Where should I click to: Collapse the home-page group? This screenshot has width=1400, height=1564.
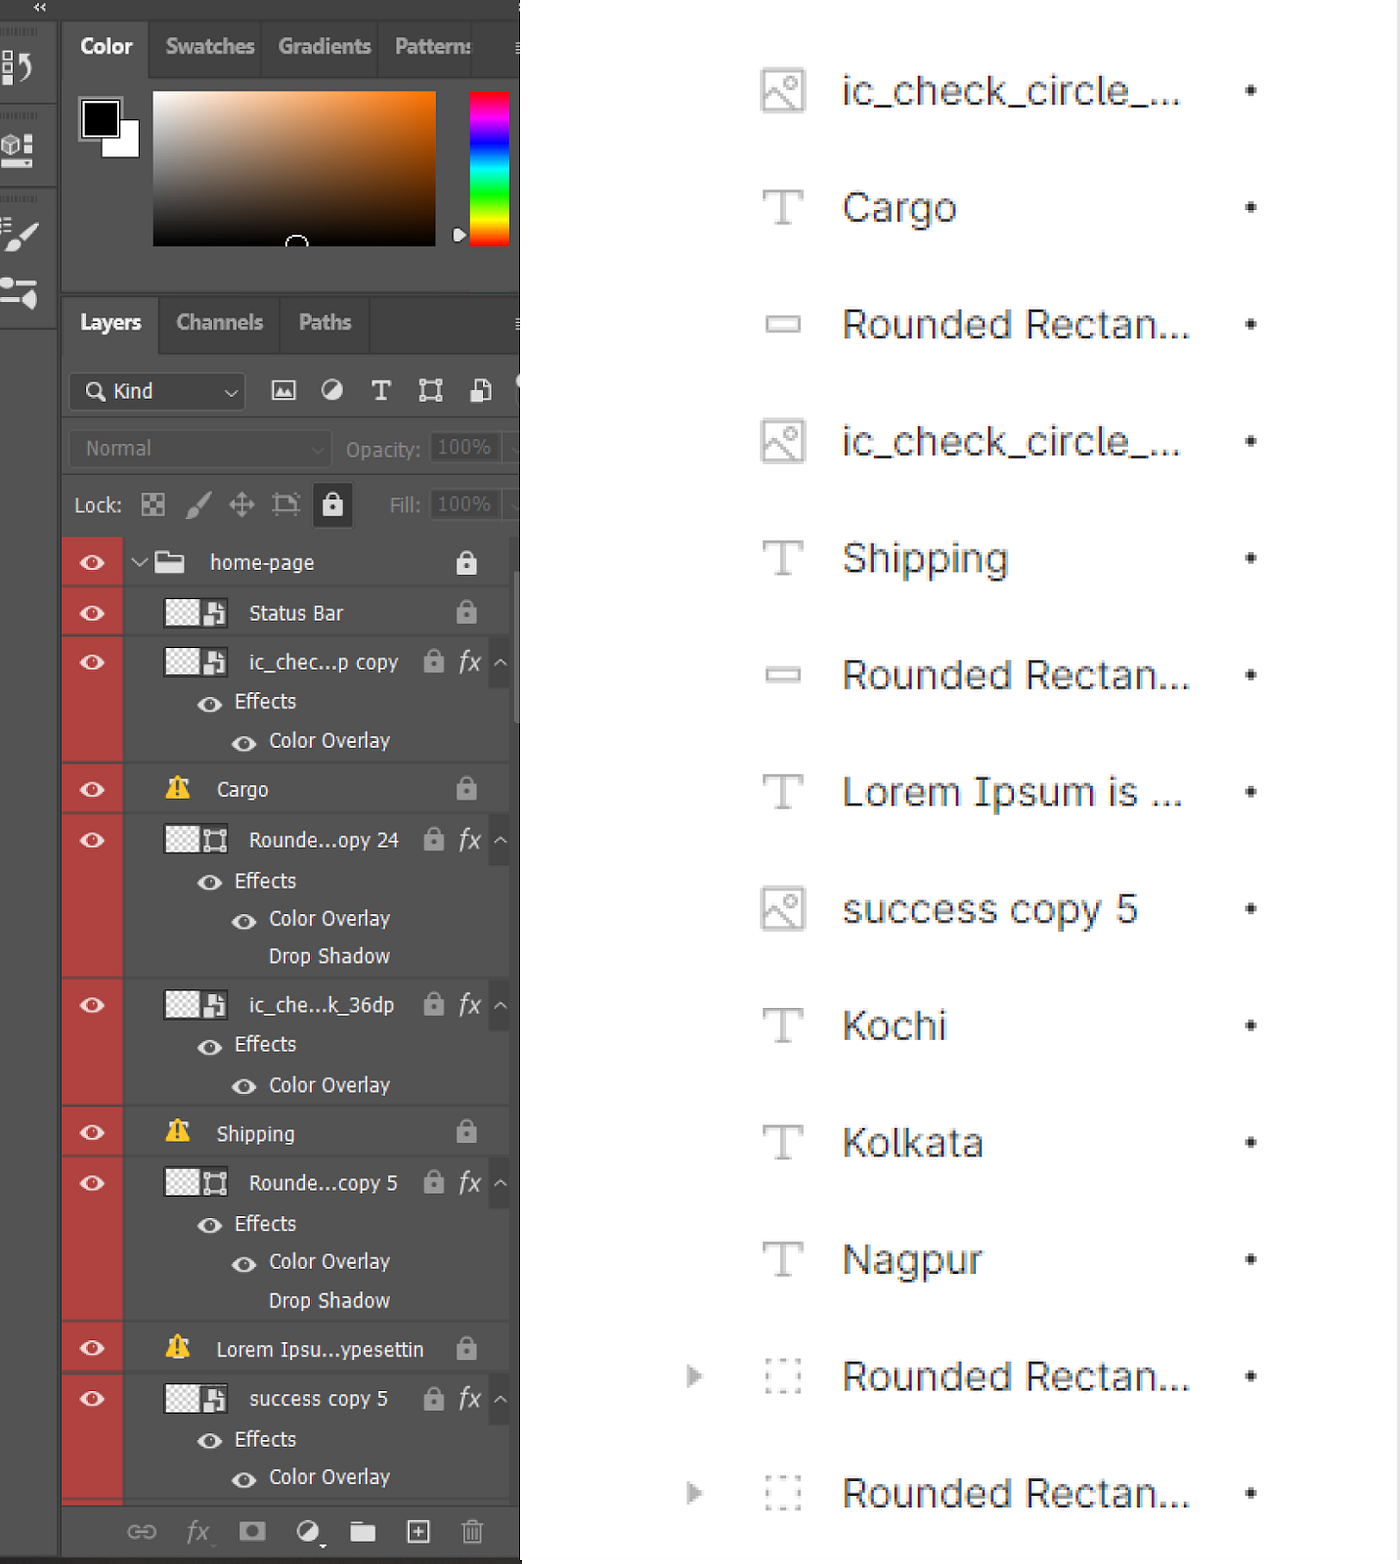tap(139, 561)
